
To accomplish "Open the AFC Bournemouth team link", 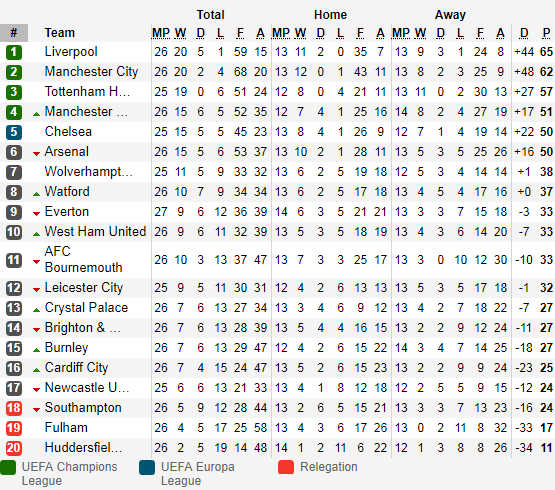I will click(x=83, y=260).
